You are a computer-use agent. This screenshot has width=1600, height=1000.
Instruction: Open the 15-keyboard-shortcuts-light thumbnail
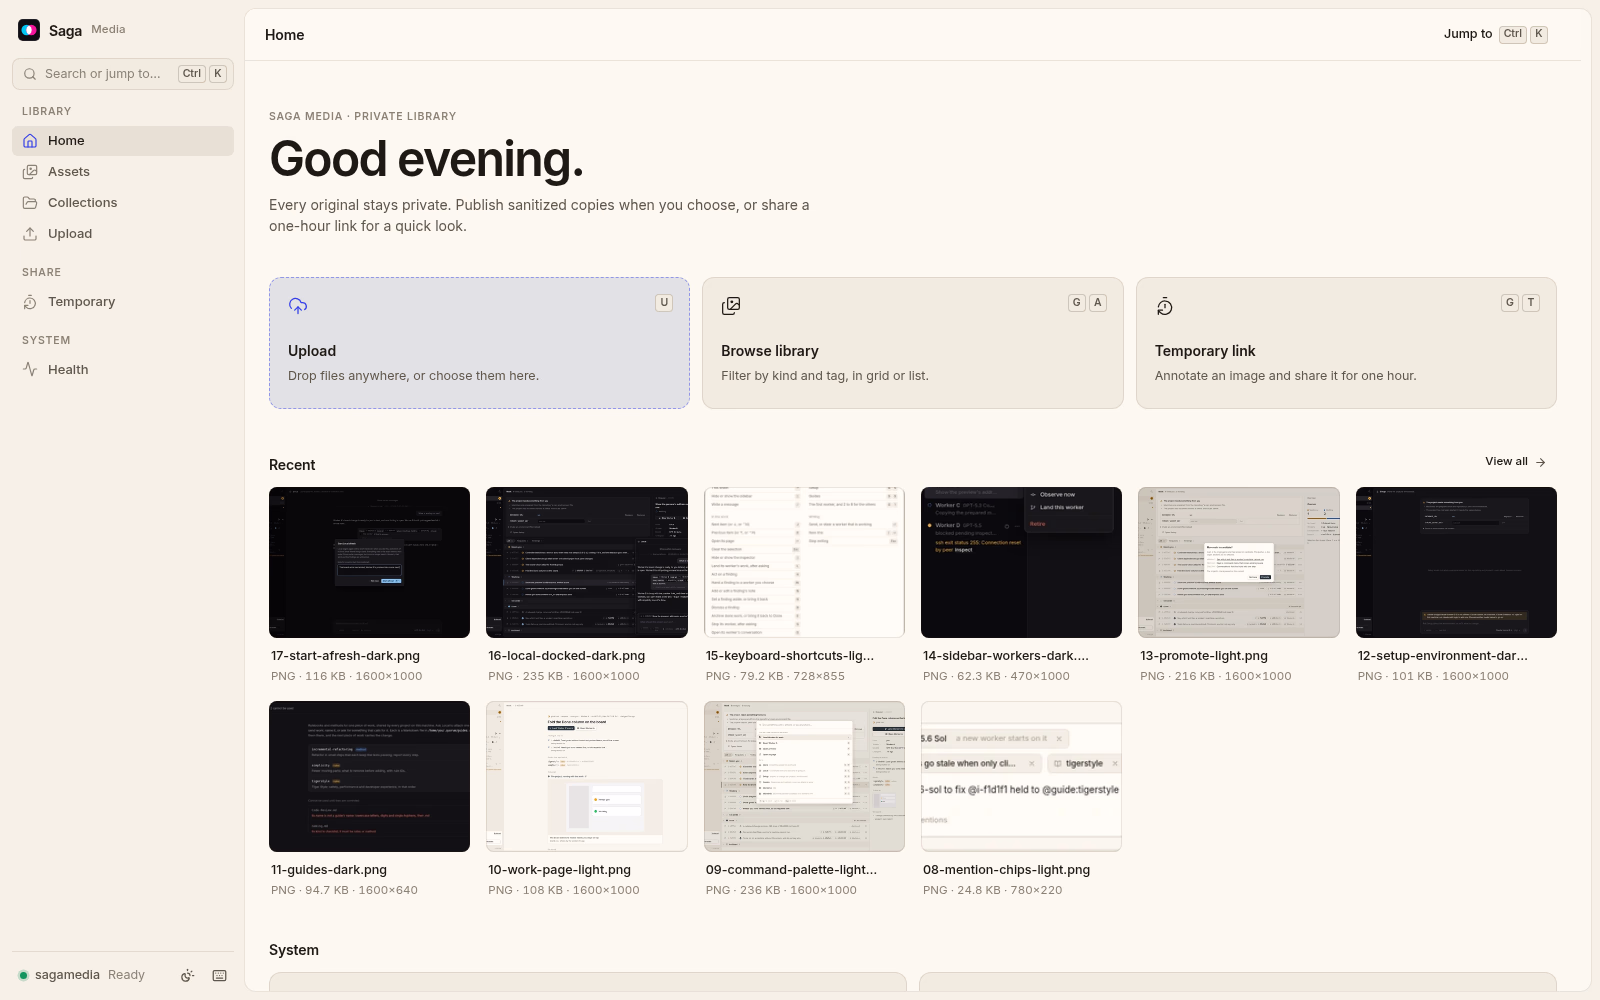[x=804, y=562]
